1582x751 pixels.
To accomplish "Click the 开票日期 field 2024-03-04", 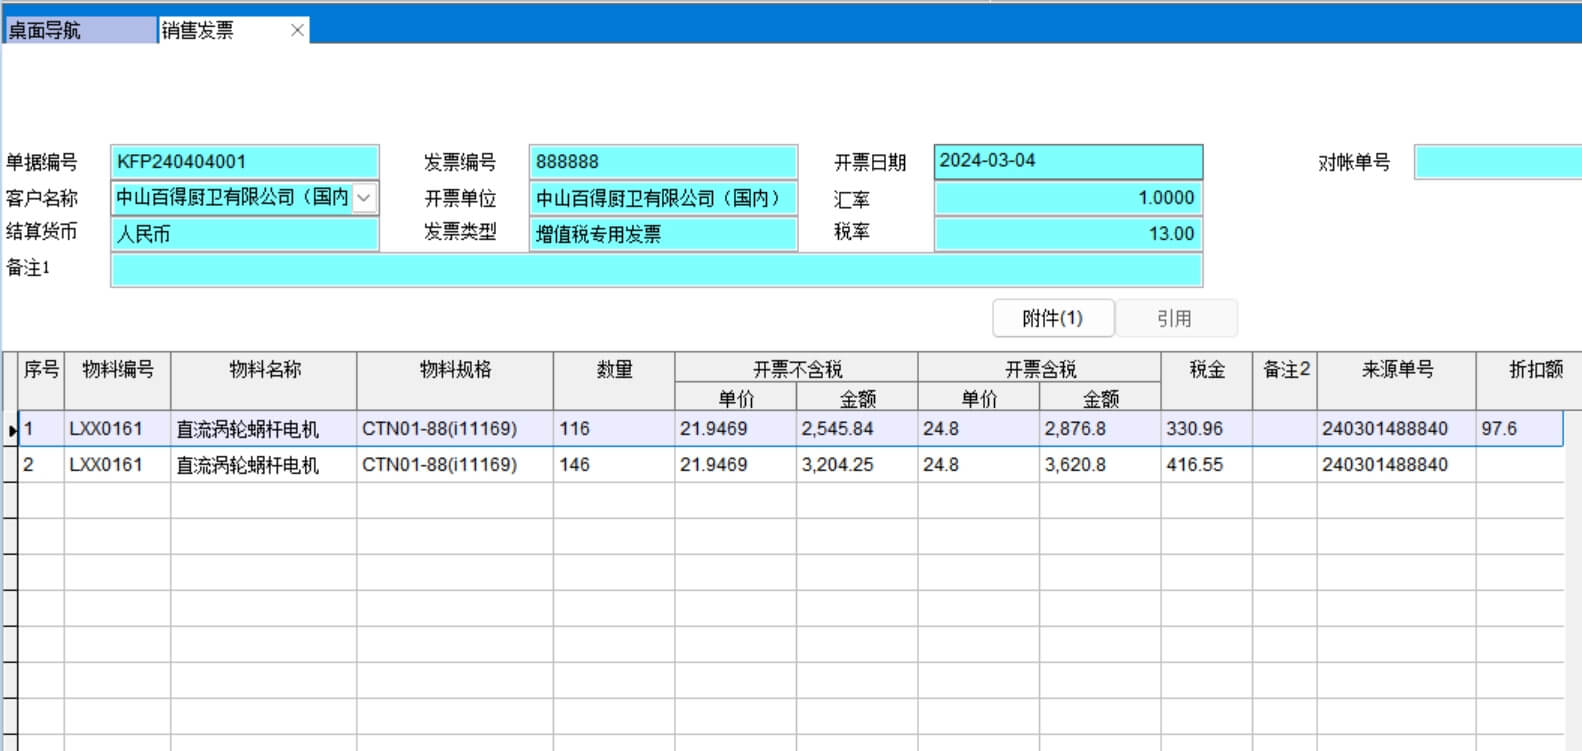I will pyautogui.click(x=1067, y=161).
